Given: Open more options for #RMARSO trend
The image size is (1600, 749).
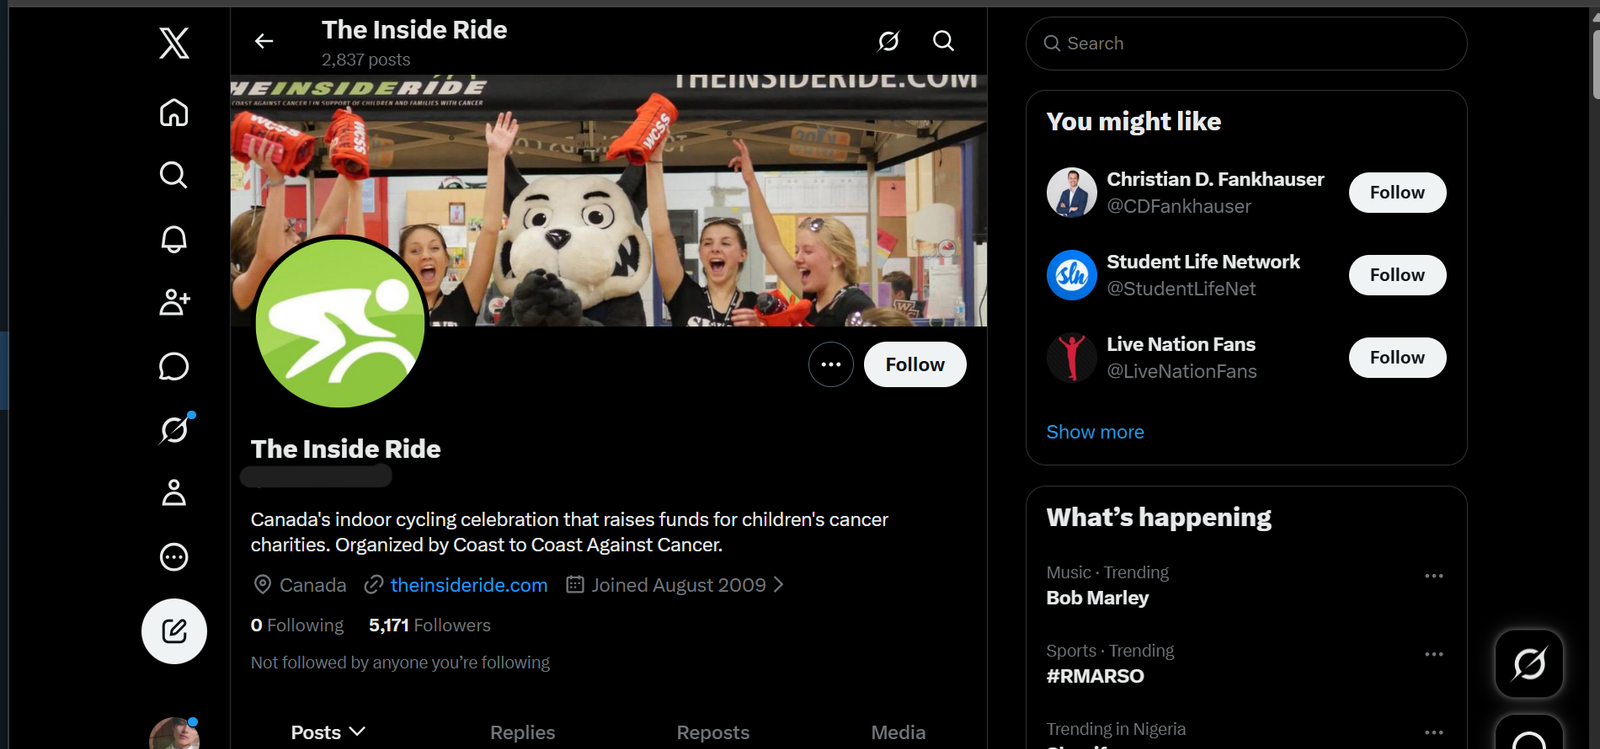Looking at the screenshot, I should tap(1434, 654).
